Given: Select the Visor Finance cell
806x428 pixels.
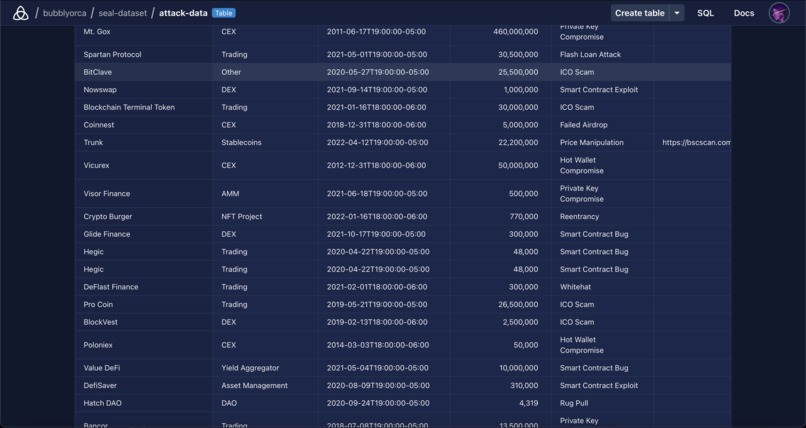Looking at the screenshot, I should pos(144,194).
